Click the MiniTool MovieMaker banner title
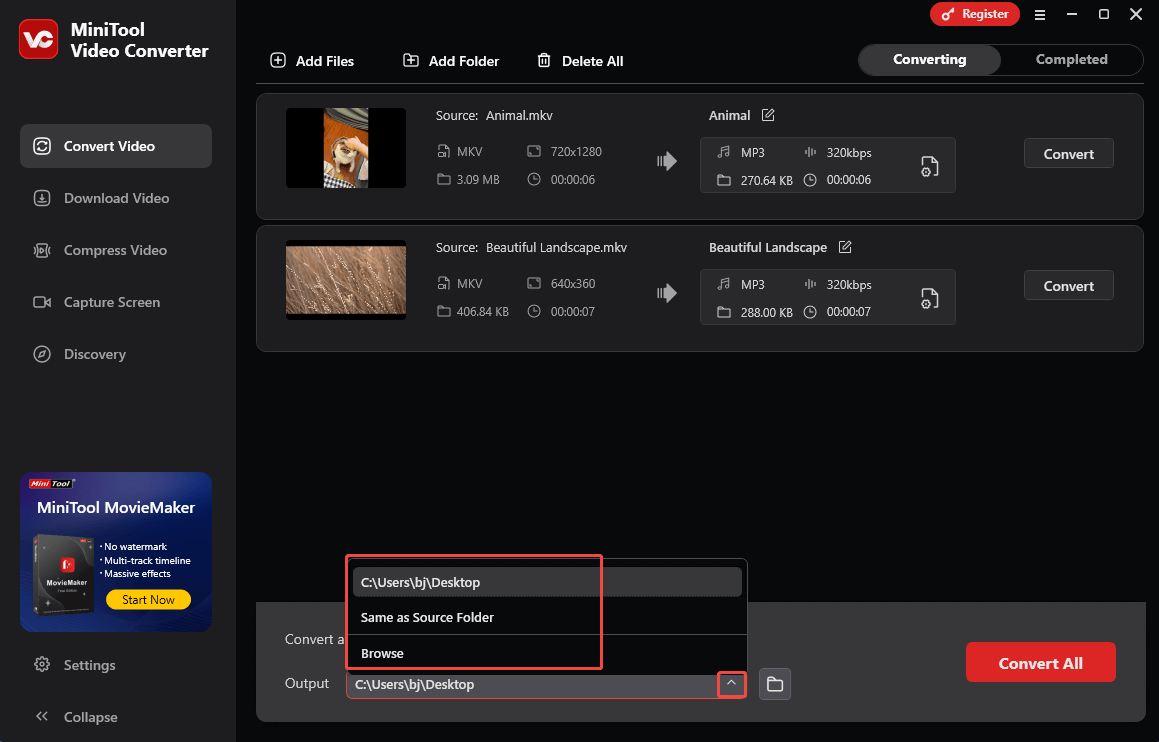 pyautogui.click(x=116, y=508)
